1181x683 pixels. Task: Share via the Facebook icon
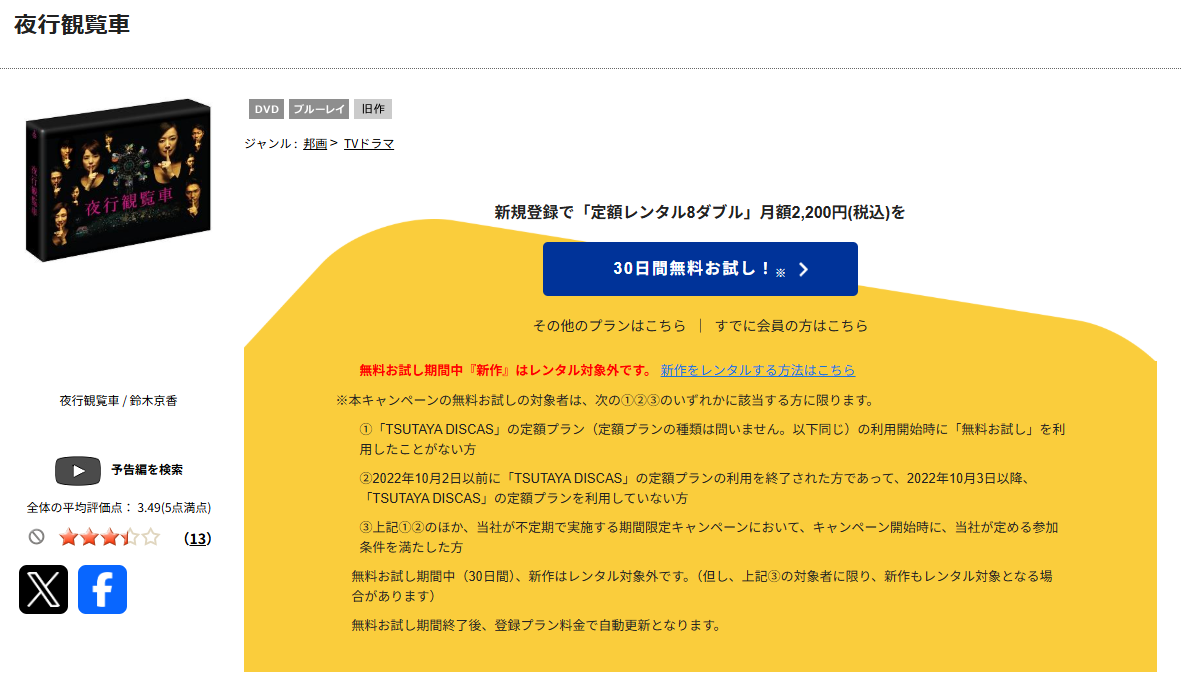(x=102, y=590)
